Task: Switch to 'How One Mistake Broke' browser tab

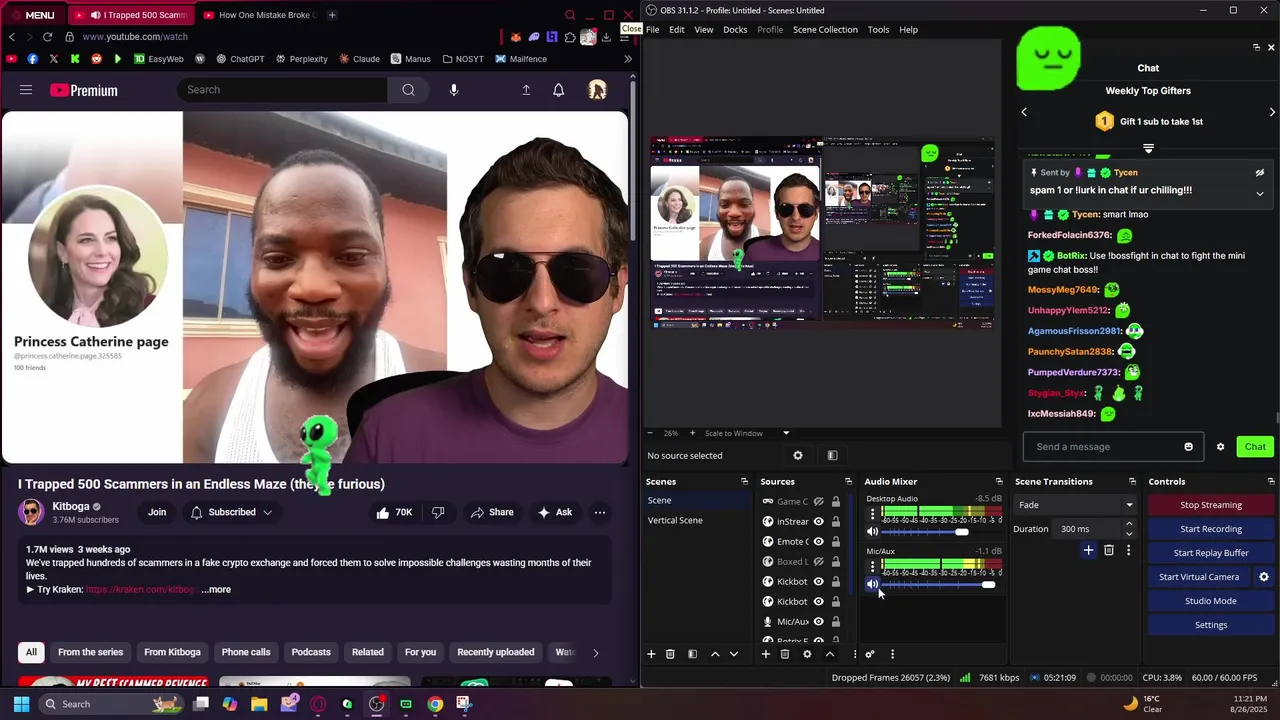Action: [258, 15]
